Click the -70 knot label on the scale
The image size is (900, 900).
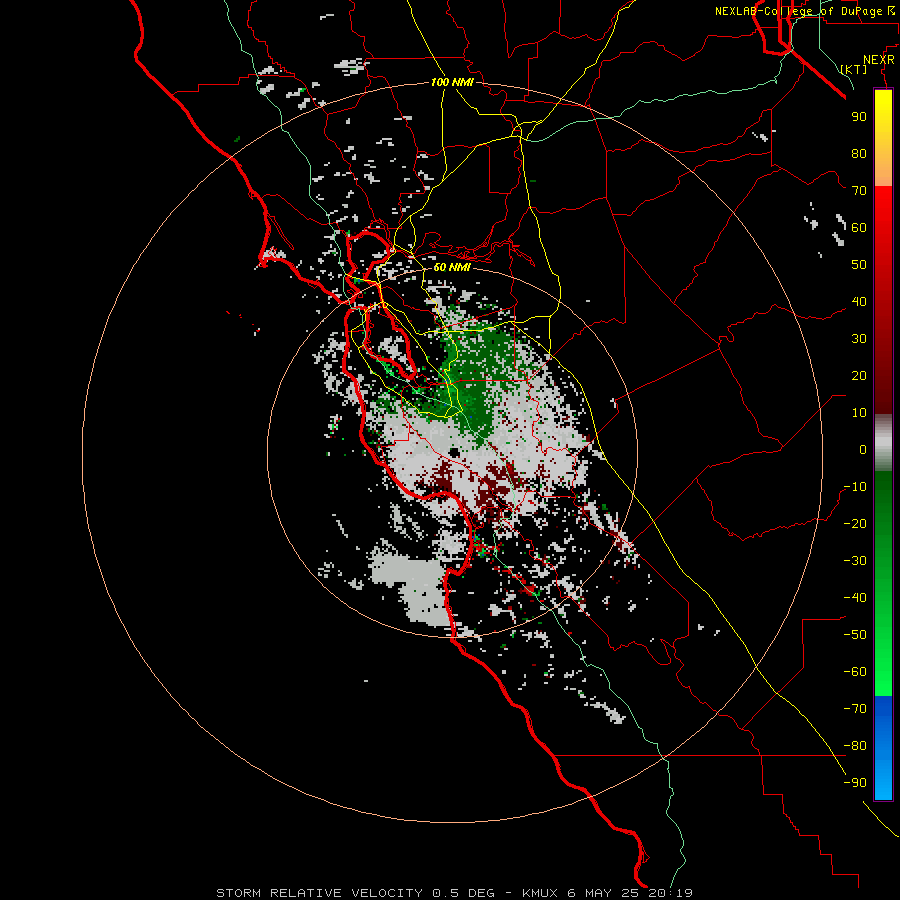(x=855, y=709)
